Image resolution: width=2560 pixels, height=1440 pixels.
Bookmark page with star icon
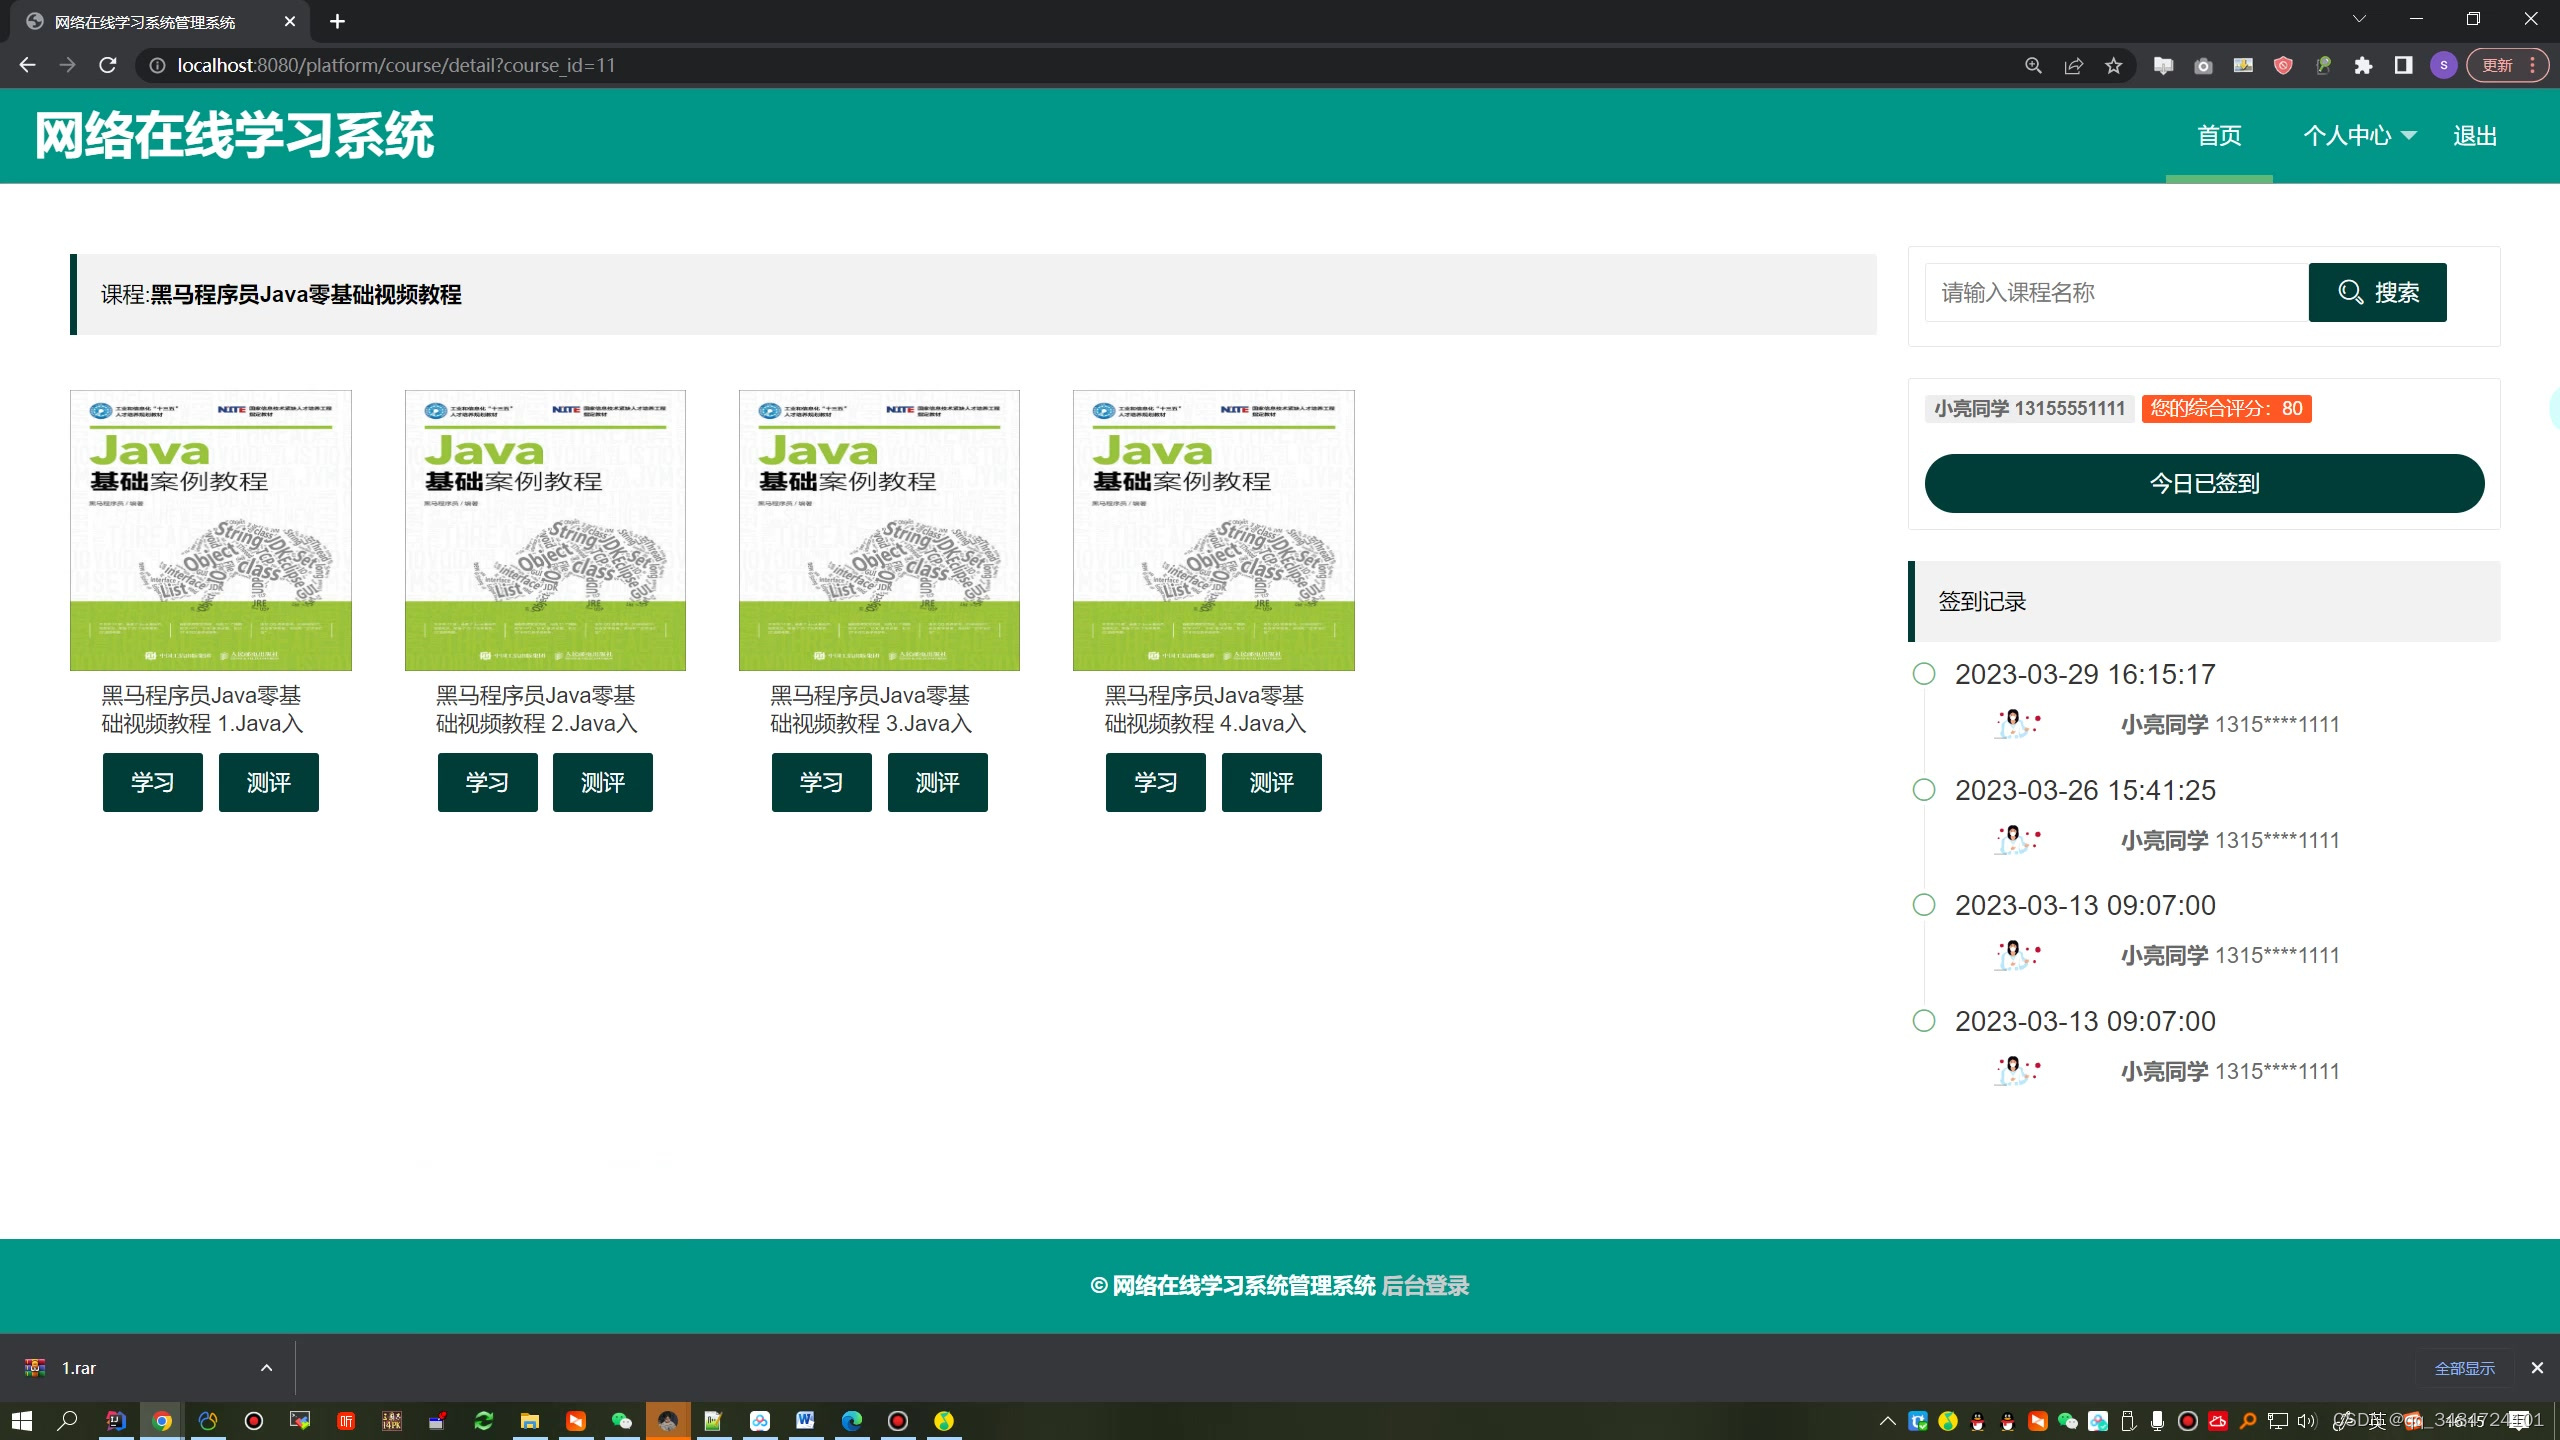(x=2113, y=65)
